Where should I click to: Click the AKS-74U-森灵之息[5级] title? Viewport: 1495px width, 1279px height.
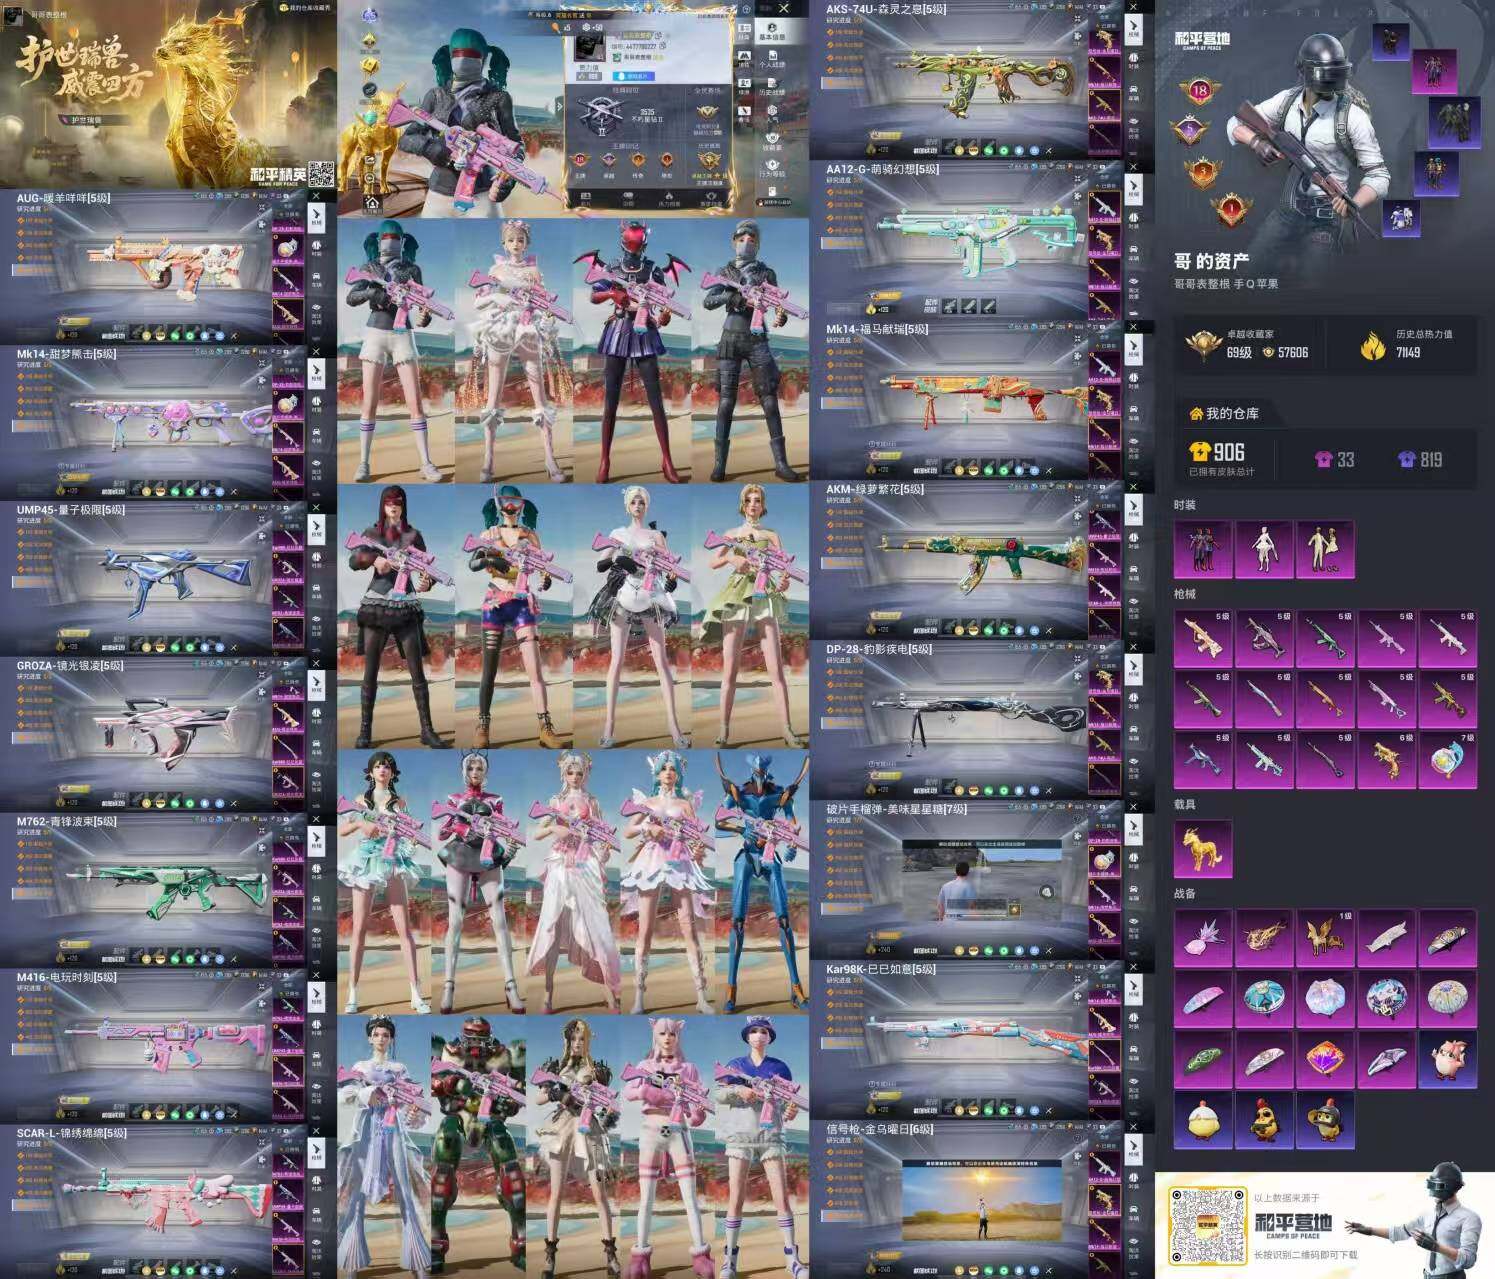coord(886,9)
